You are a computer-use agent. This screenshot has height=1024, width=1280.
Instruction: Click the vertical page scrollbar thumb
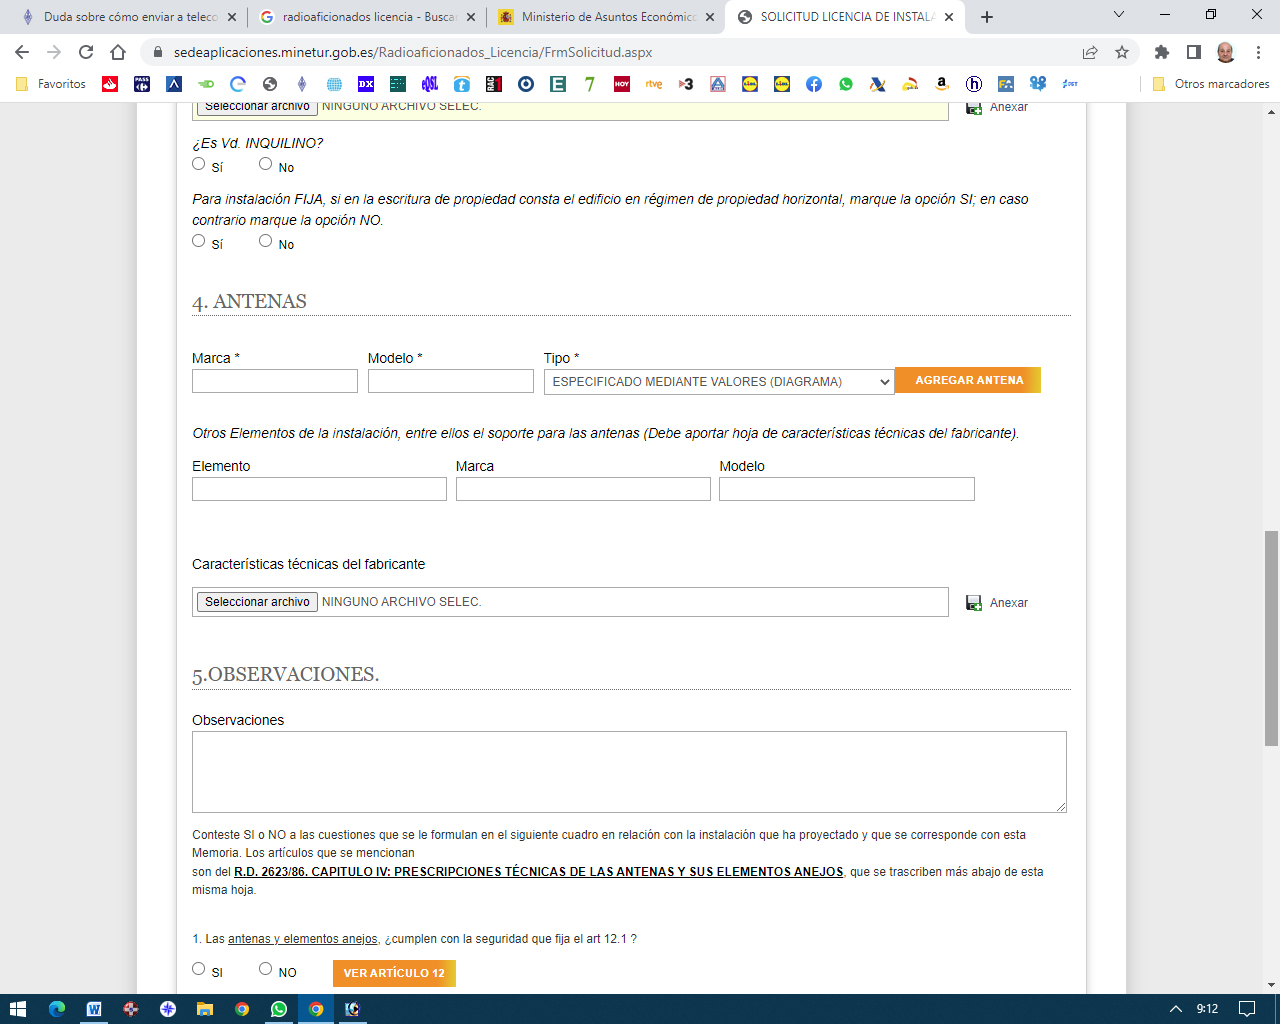1271,638
